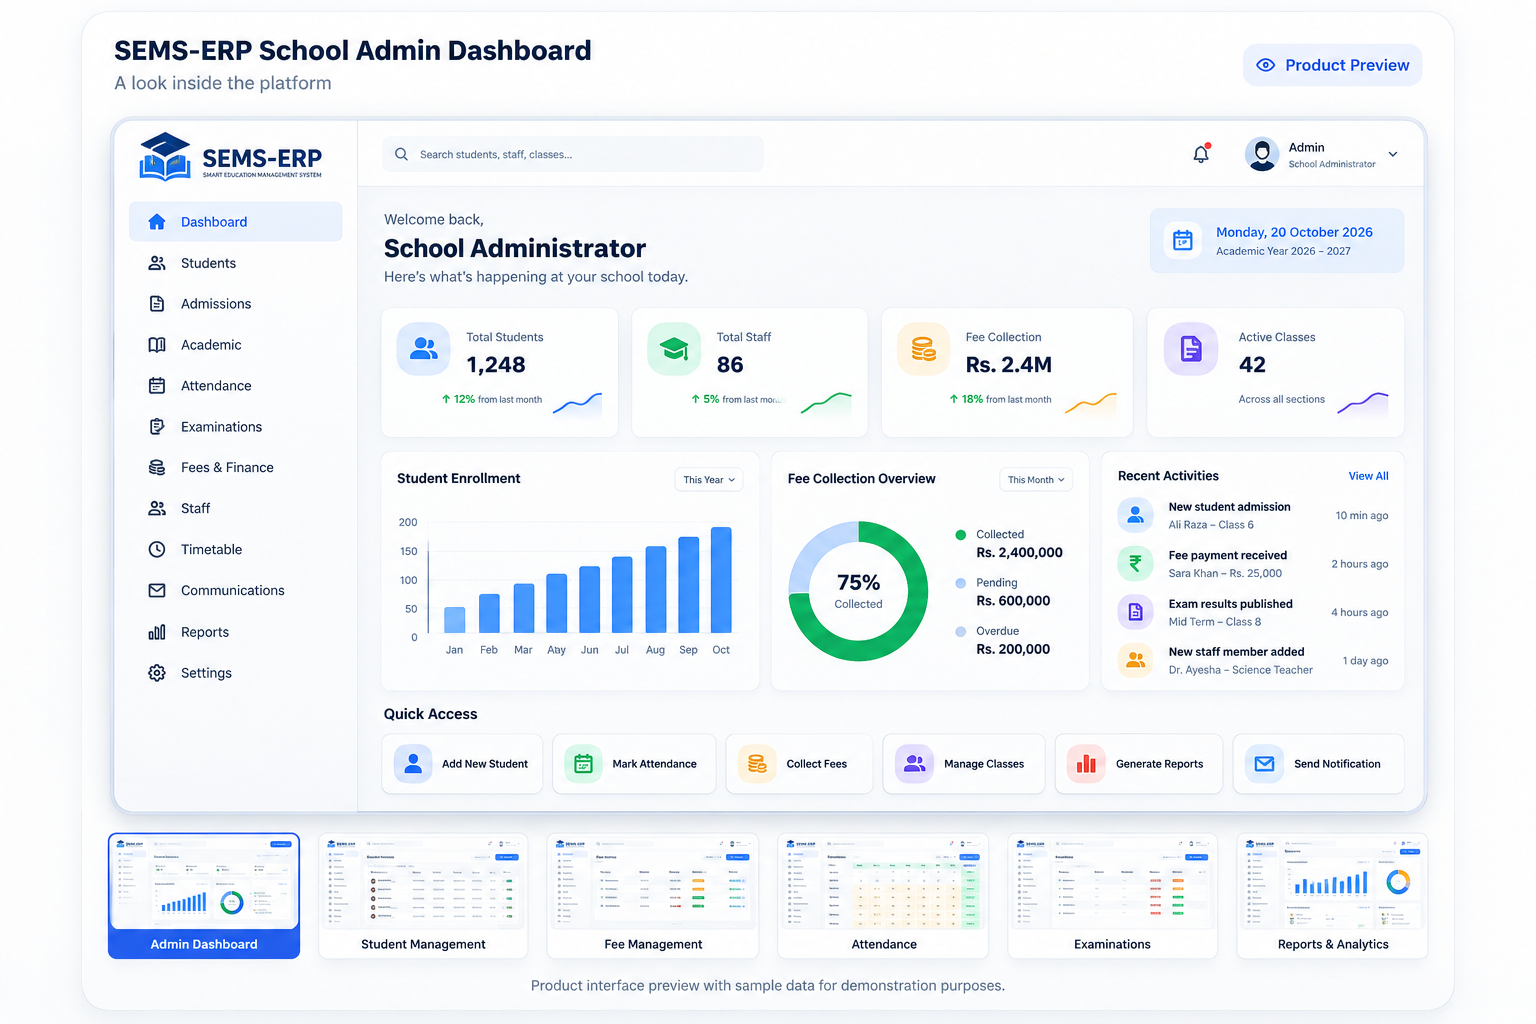The width and height of the screenshot is (1536, 1024).
Task: Click the 75% Collected donut chart
Action: (858, 591)
